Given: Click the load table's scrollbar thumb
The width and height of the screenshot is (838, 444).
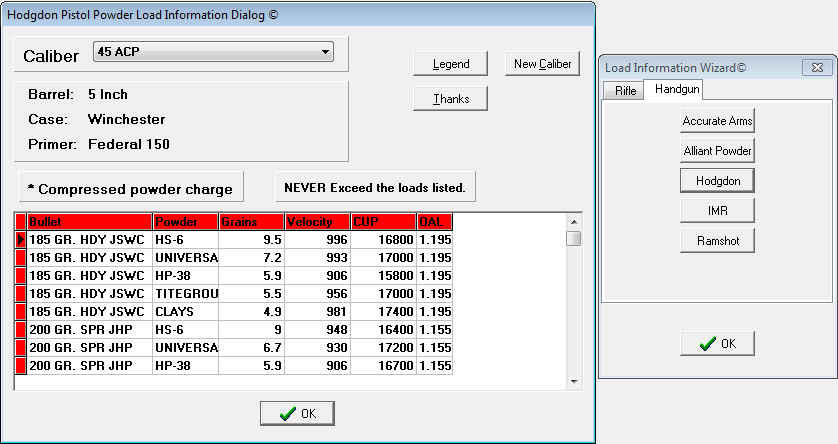Looking at the screenshot, I should 574,238.
